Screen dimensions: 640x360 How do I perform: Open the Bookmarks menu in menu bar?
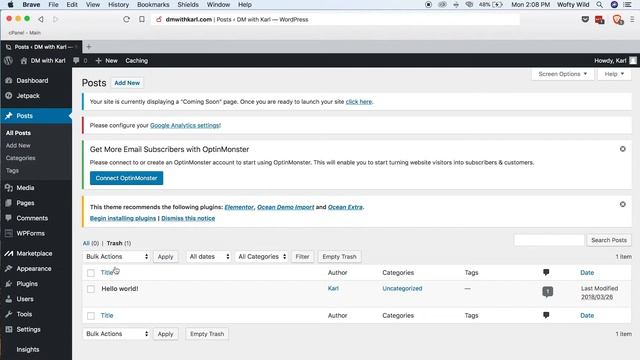[x=153, y=4]
